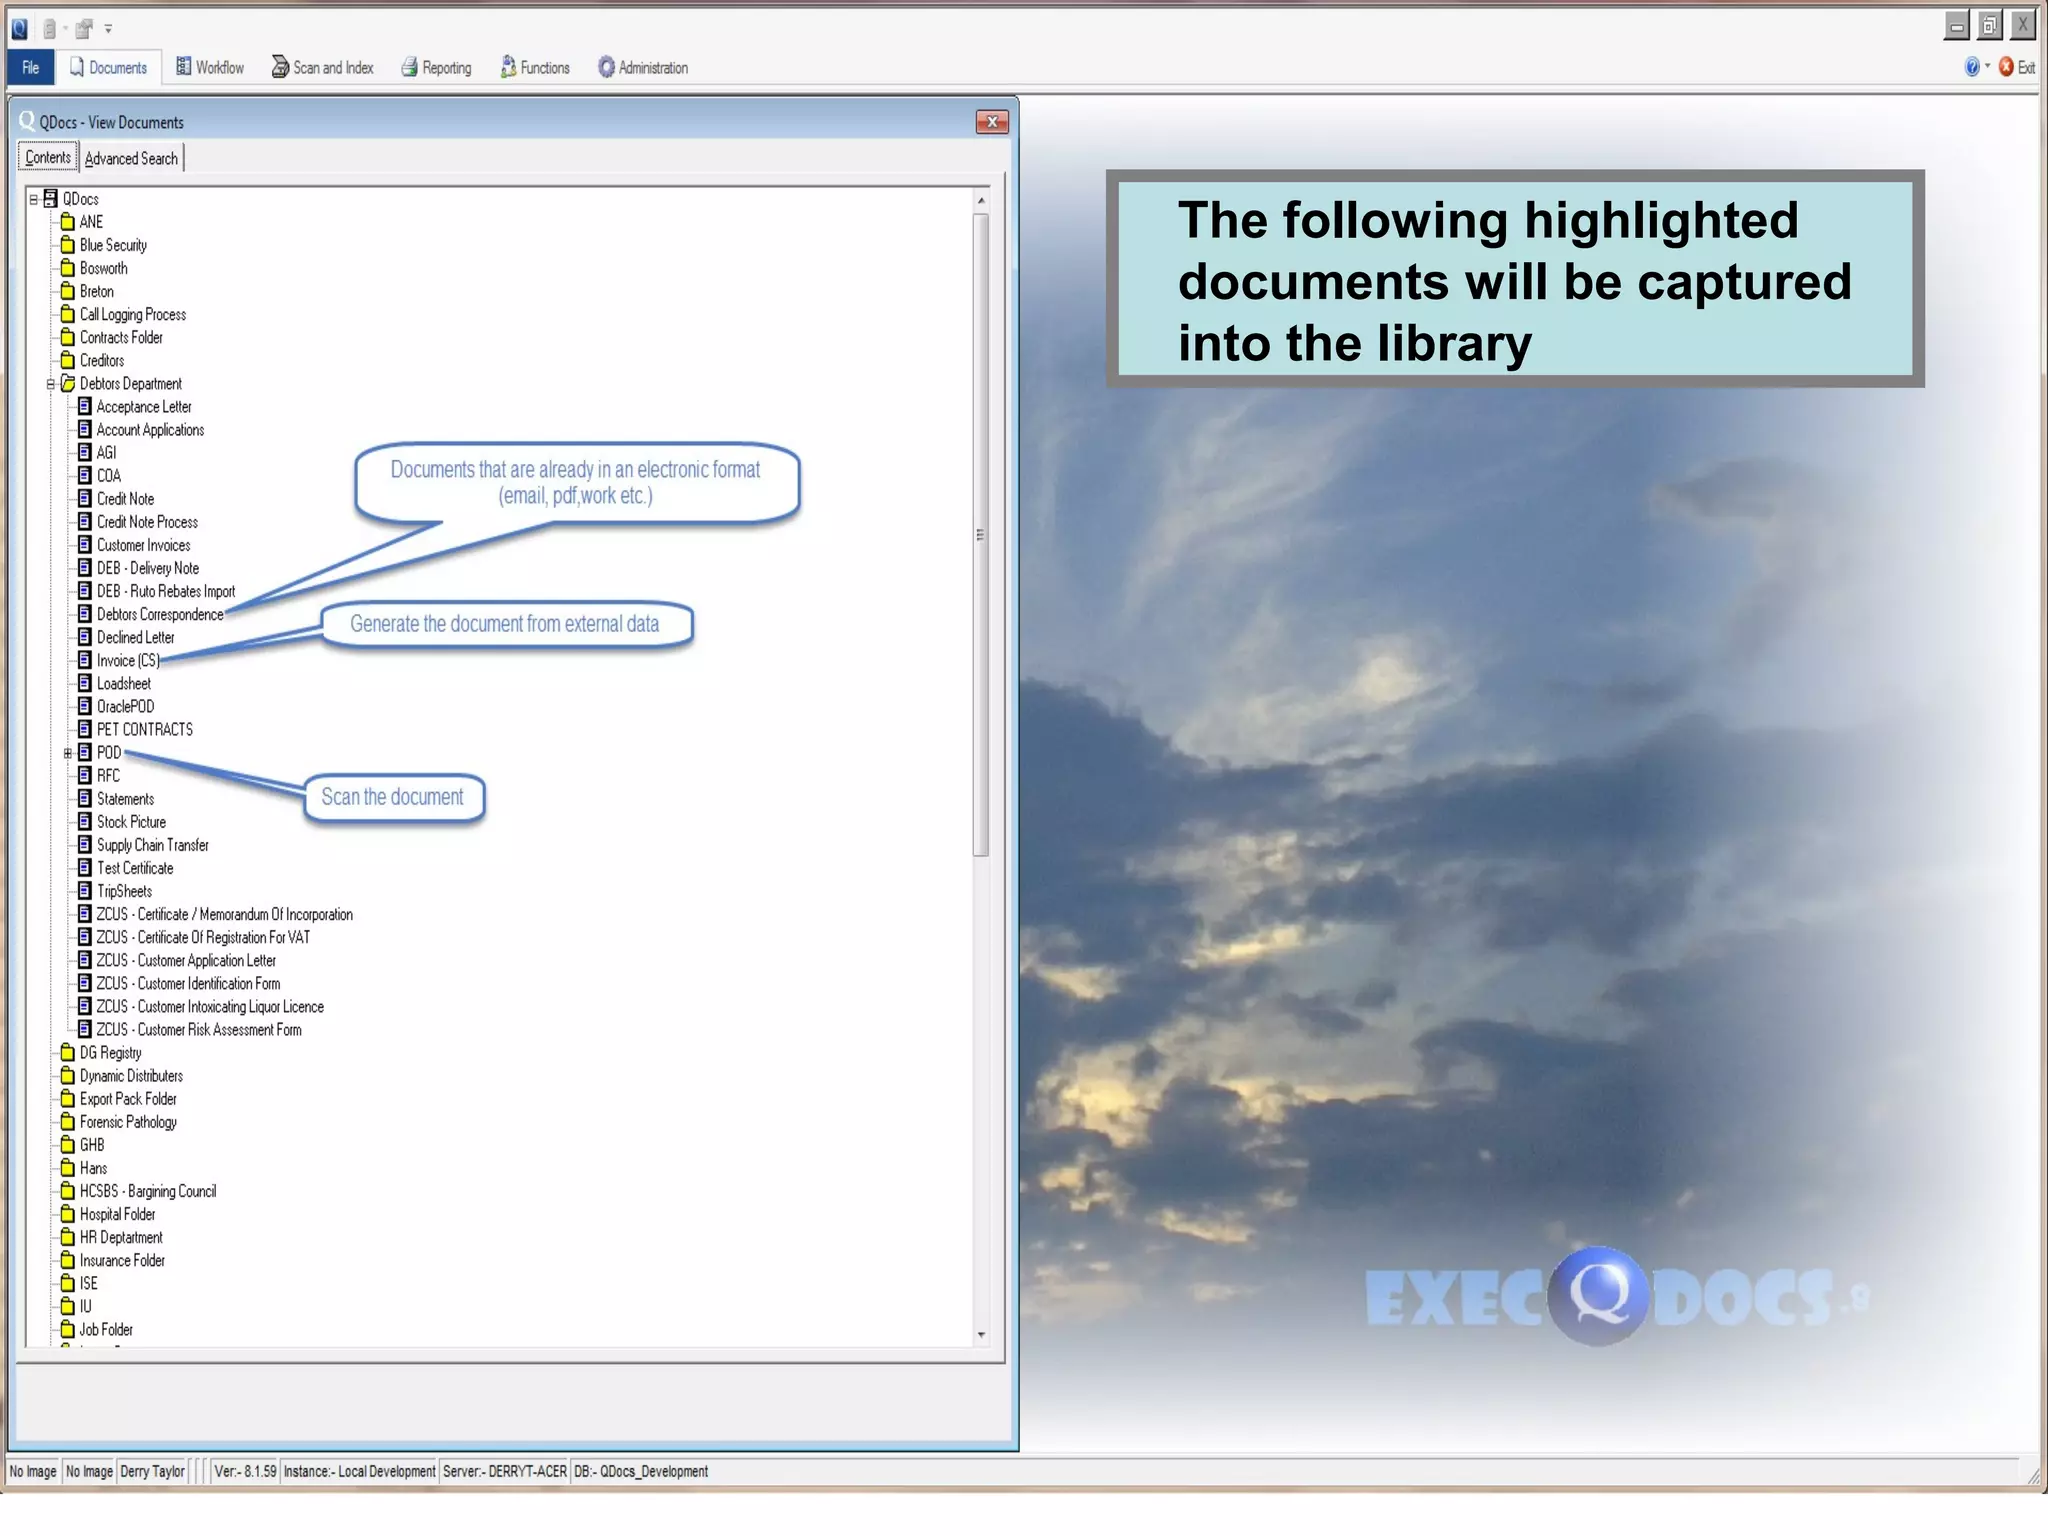The height and width of the screenshot is (1536, 2048).
Task: Select the Account Applications document type
Action: [150, 430]
